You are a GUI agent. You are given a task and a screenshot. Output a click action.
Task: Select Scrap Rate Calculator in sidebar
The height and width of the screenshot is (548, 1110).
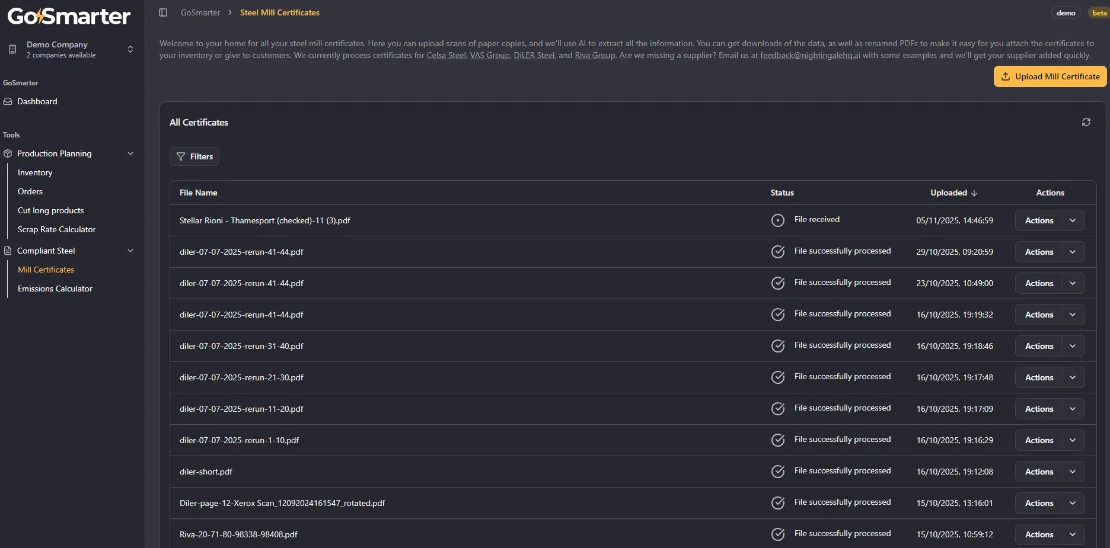coord(57,230)
